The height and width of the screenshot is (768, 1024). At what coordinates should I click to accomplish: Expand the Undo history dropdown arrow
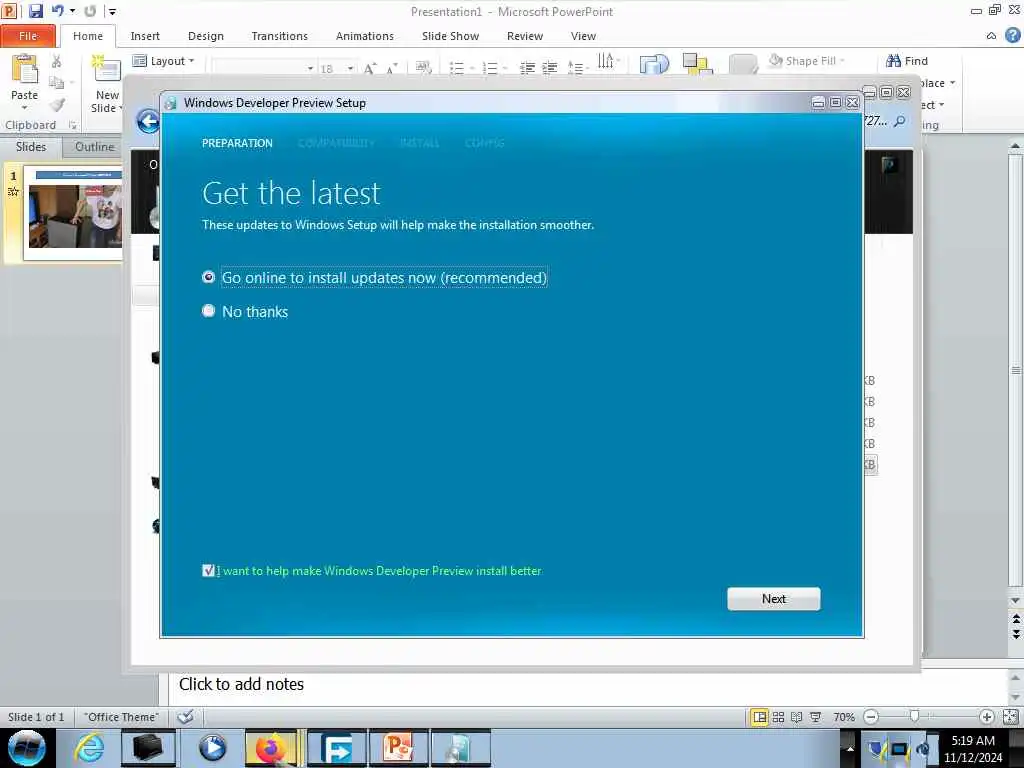tap(72, 11)
